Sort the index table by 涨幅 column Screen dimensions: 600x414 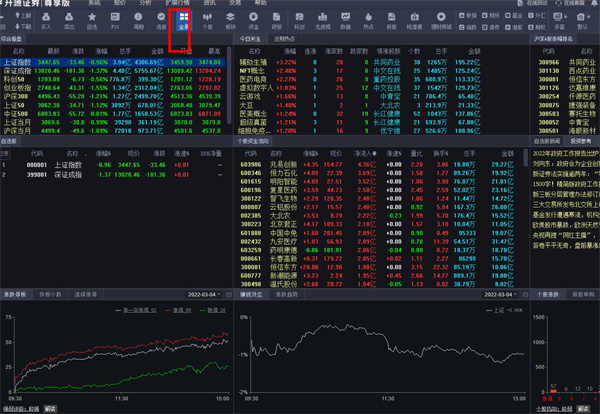pyautogui.click(x=100, y=50)
